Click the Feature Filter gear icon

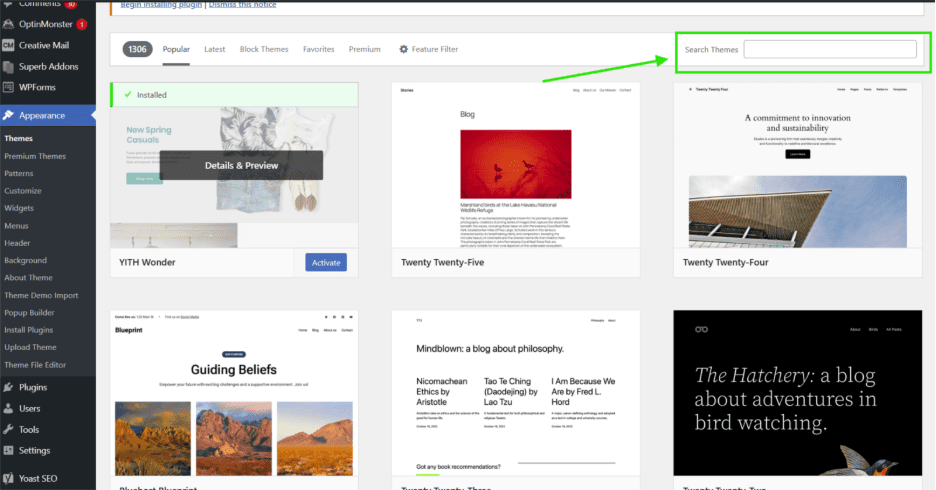[x=404, y=49]
